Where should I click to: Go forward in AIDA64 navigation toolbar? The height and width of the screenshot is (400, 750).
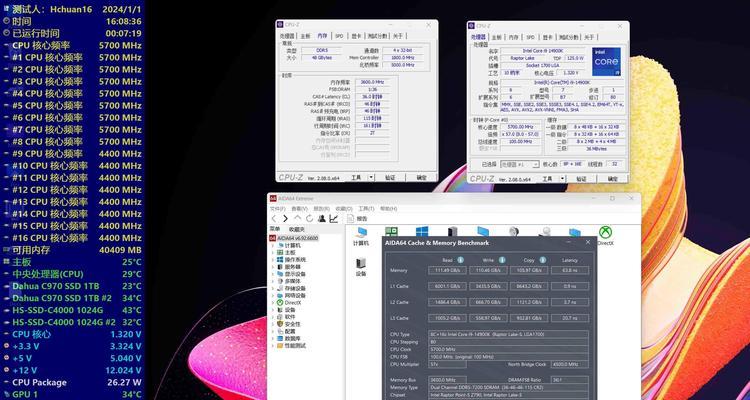[x=285, y=219]
